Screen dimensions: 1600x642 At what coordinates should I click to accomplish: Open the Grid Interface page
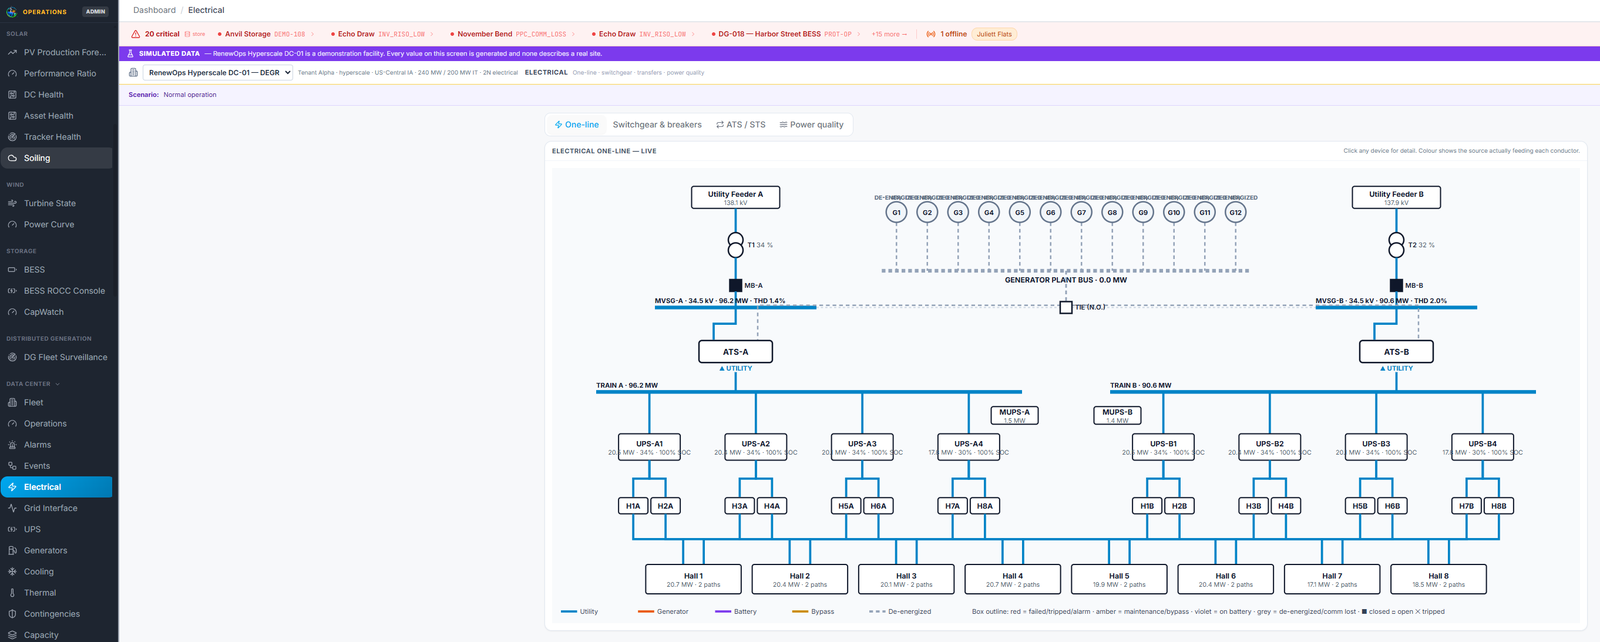[x=57, y=508]
